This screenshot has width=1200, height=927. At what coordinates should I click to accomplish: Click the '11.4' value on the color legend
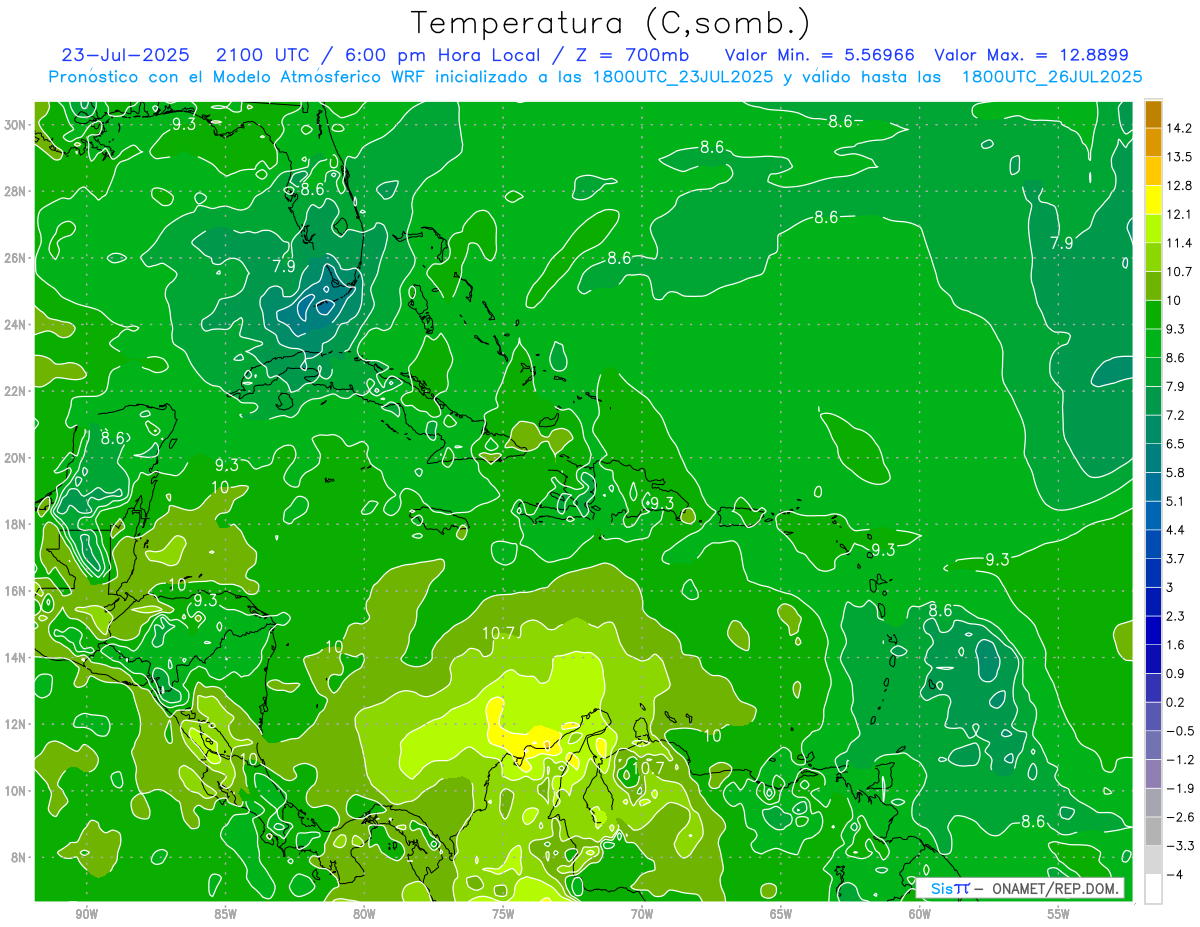1179,243
